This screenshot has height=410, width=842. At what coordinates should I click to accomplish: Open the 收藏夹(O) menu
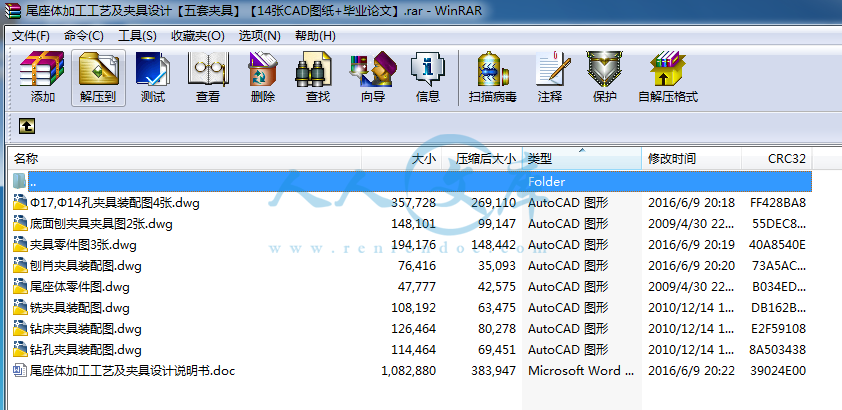198,36
